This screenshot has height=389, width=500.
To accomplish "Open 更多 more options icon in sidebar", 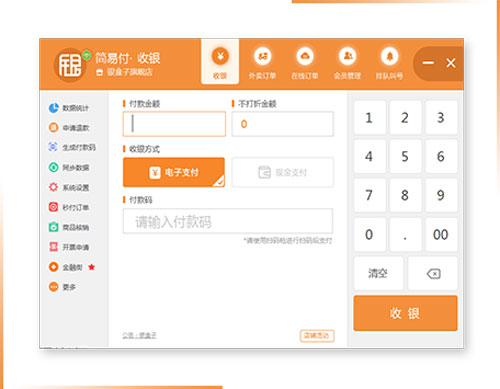I will click(x=53, y=287).
